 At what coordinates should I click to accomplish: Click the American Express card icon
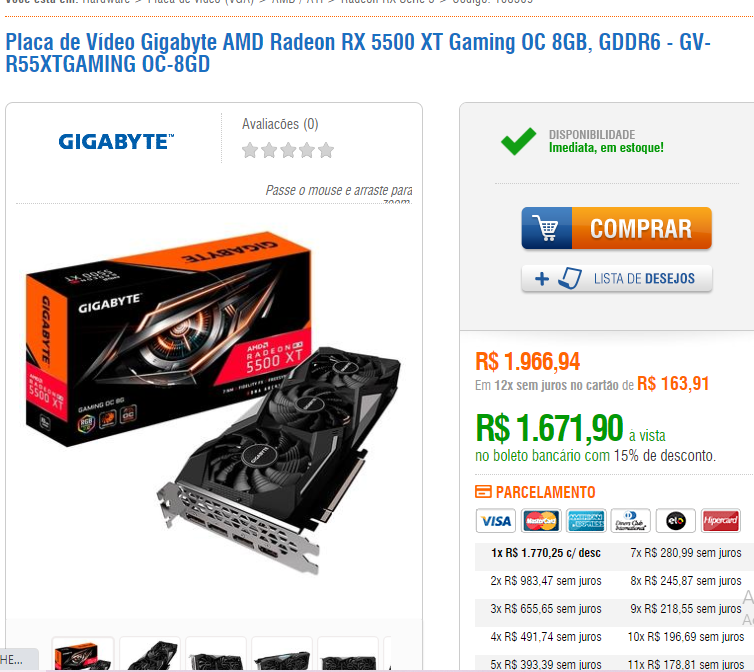[x=586, y=521]
